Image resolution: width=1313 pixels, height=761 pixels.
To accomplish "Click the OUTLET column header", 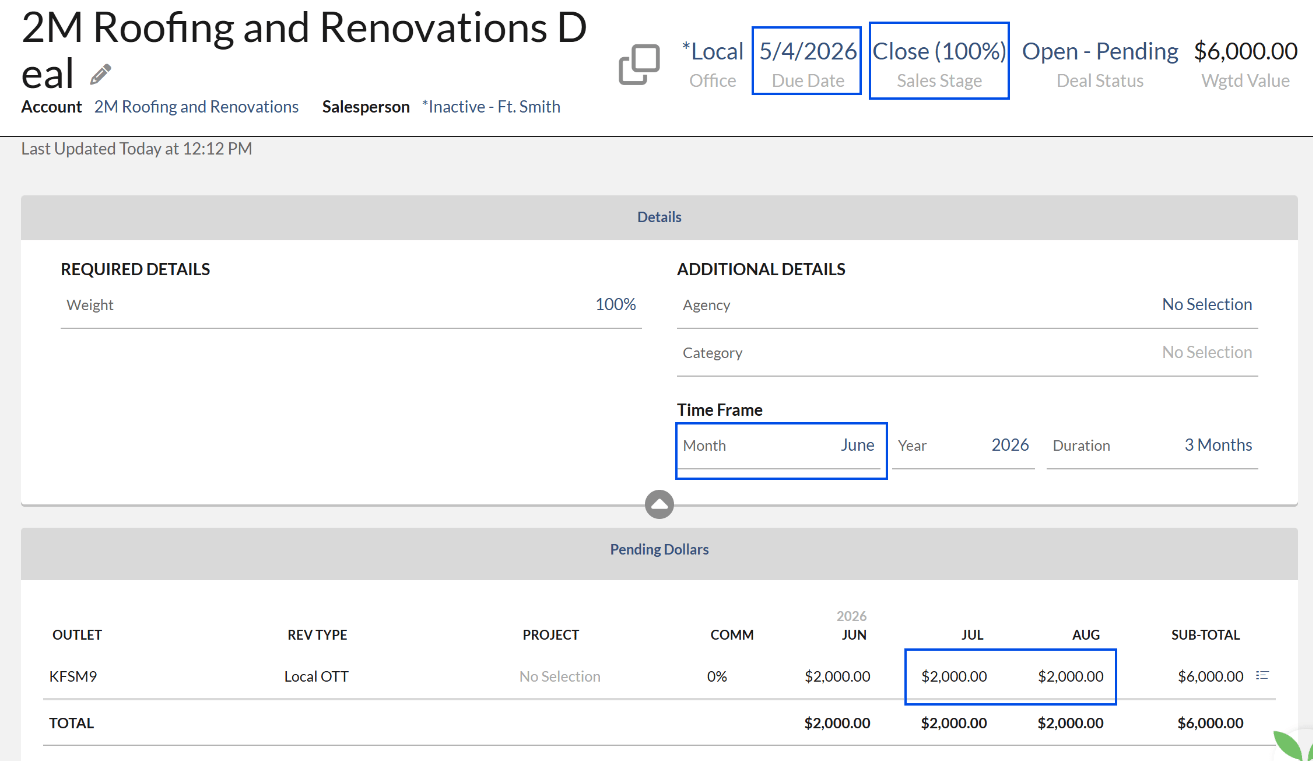I will tap(77, 635).
